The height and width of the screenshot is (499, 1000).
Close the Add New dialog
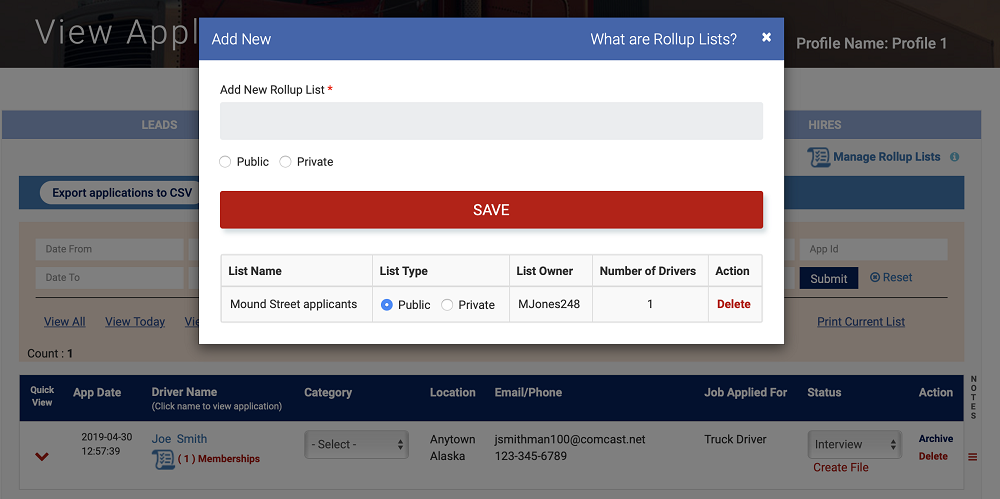[x=767, y=38]
